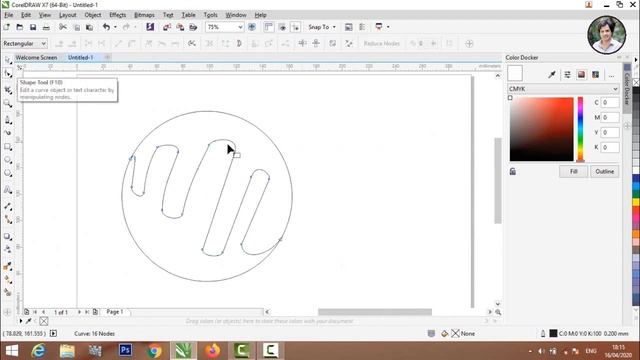
Task: Select the Parallel Dimension tool
Action: 8,206
